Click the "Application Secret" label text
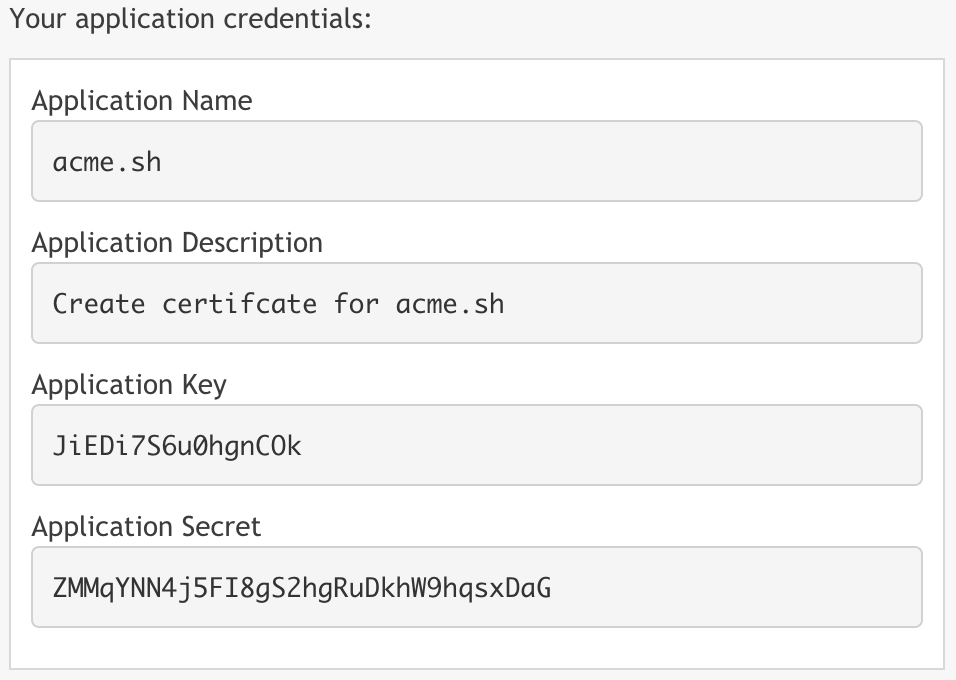Screen dimensions: 956x680 pyautogui.click(x=146, y=527)
